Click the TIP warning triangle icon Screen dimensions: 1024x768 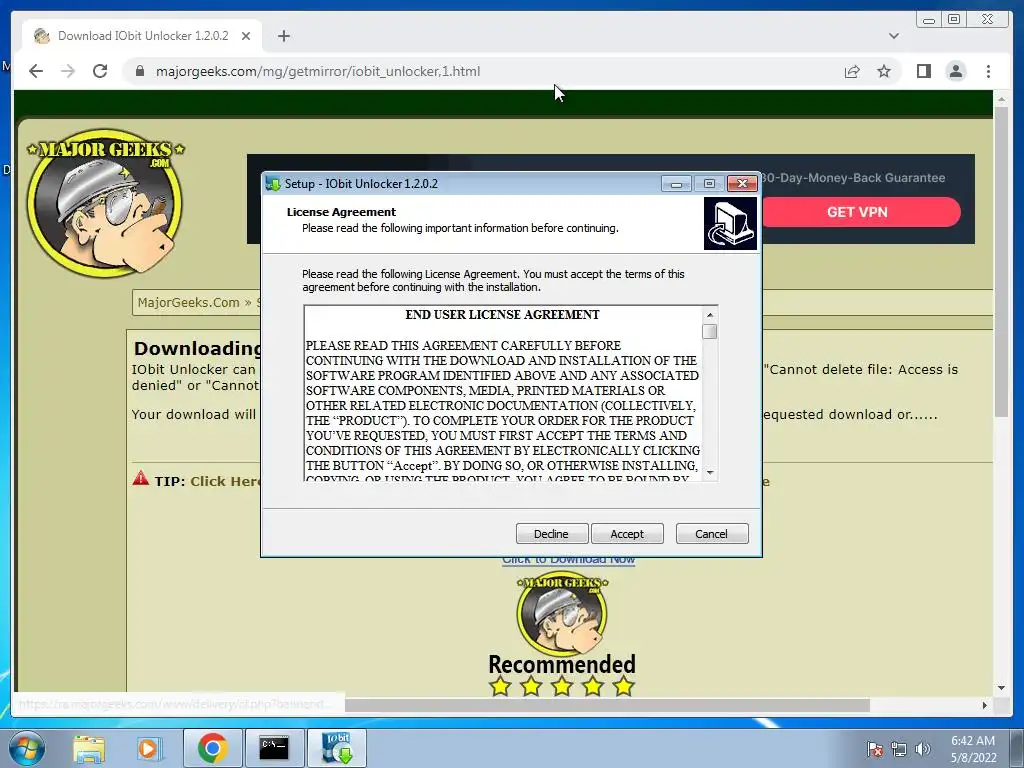pos(140,479)
